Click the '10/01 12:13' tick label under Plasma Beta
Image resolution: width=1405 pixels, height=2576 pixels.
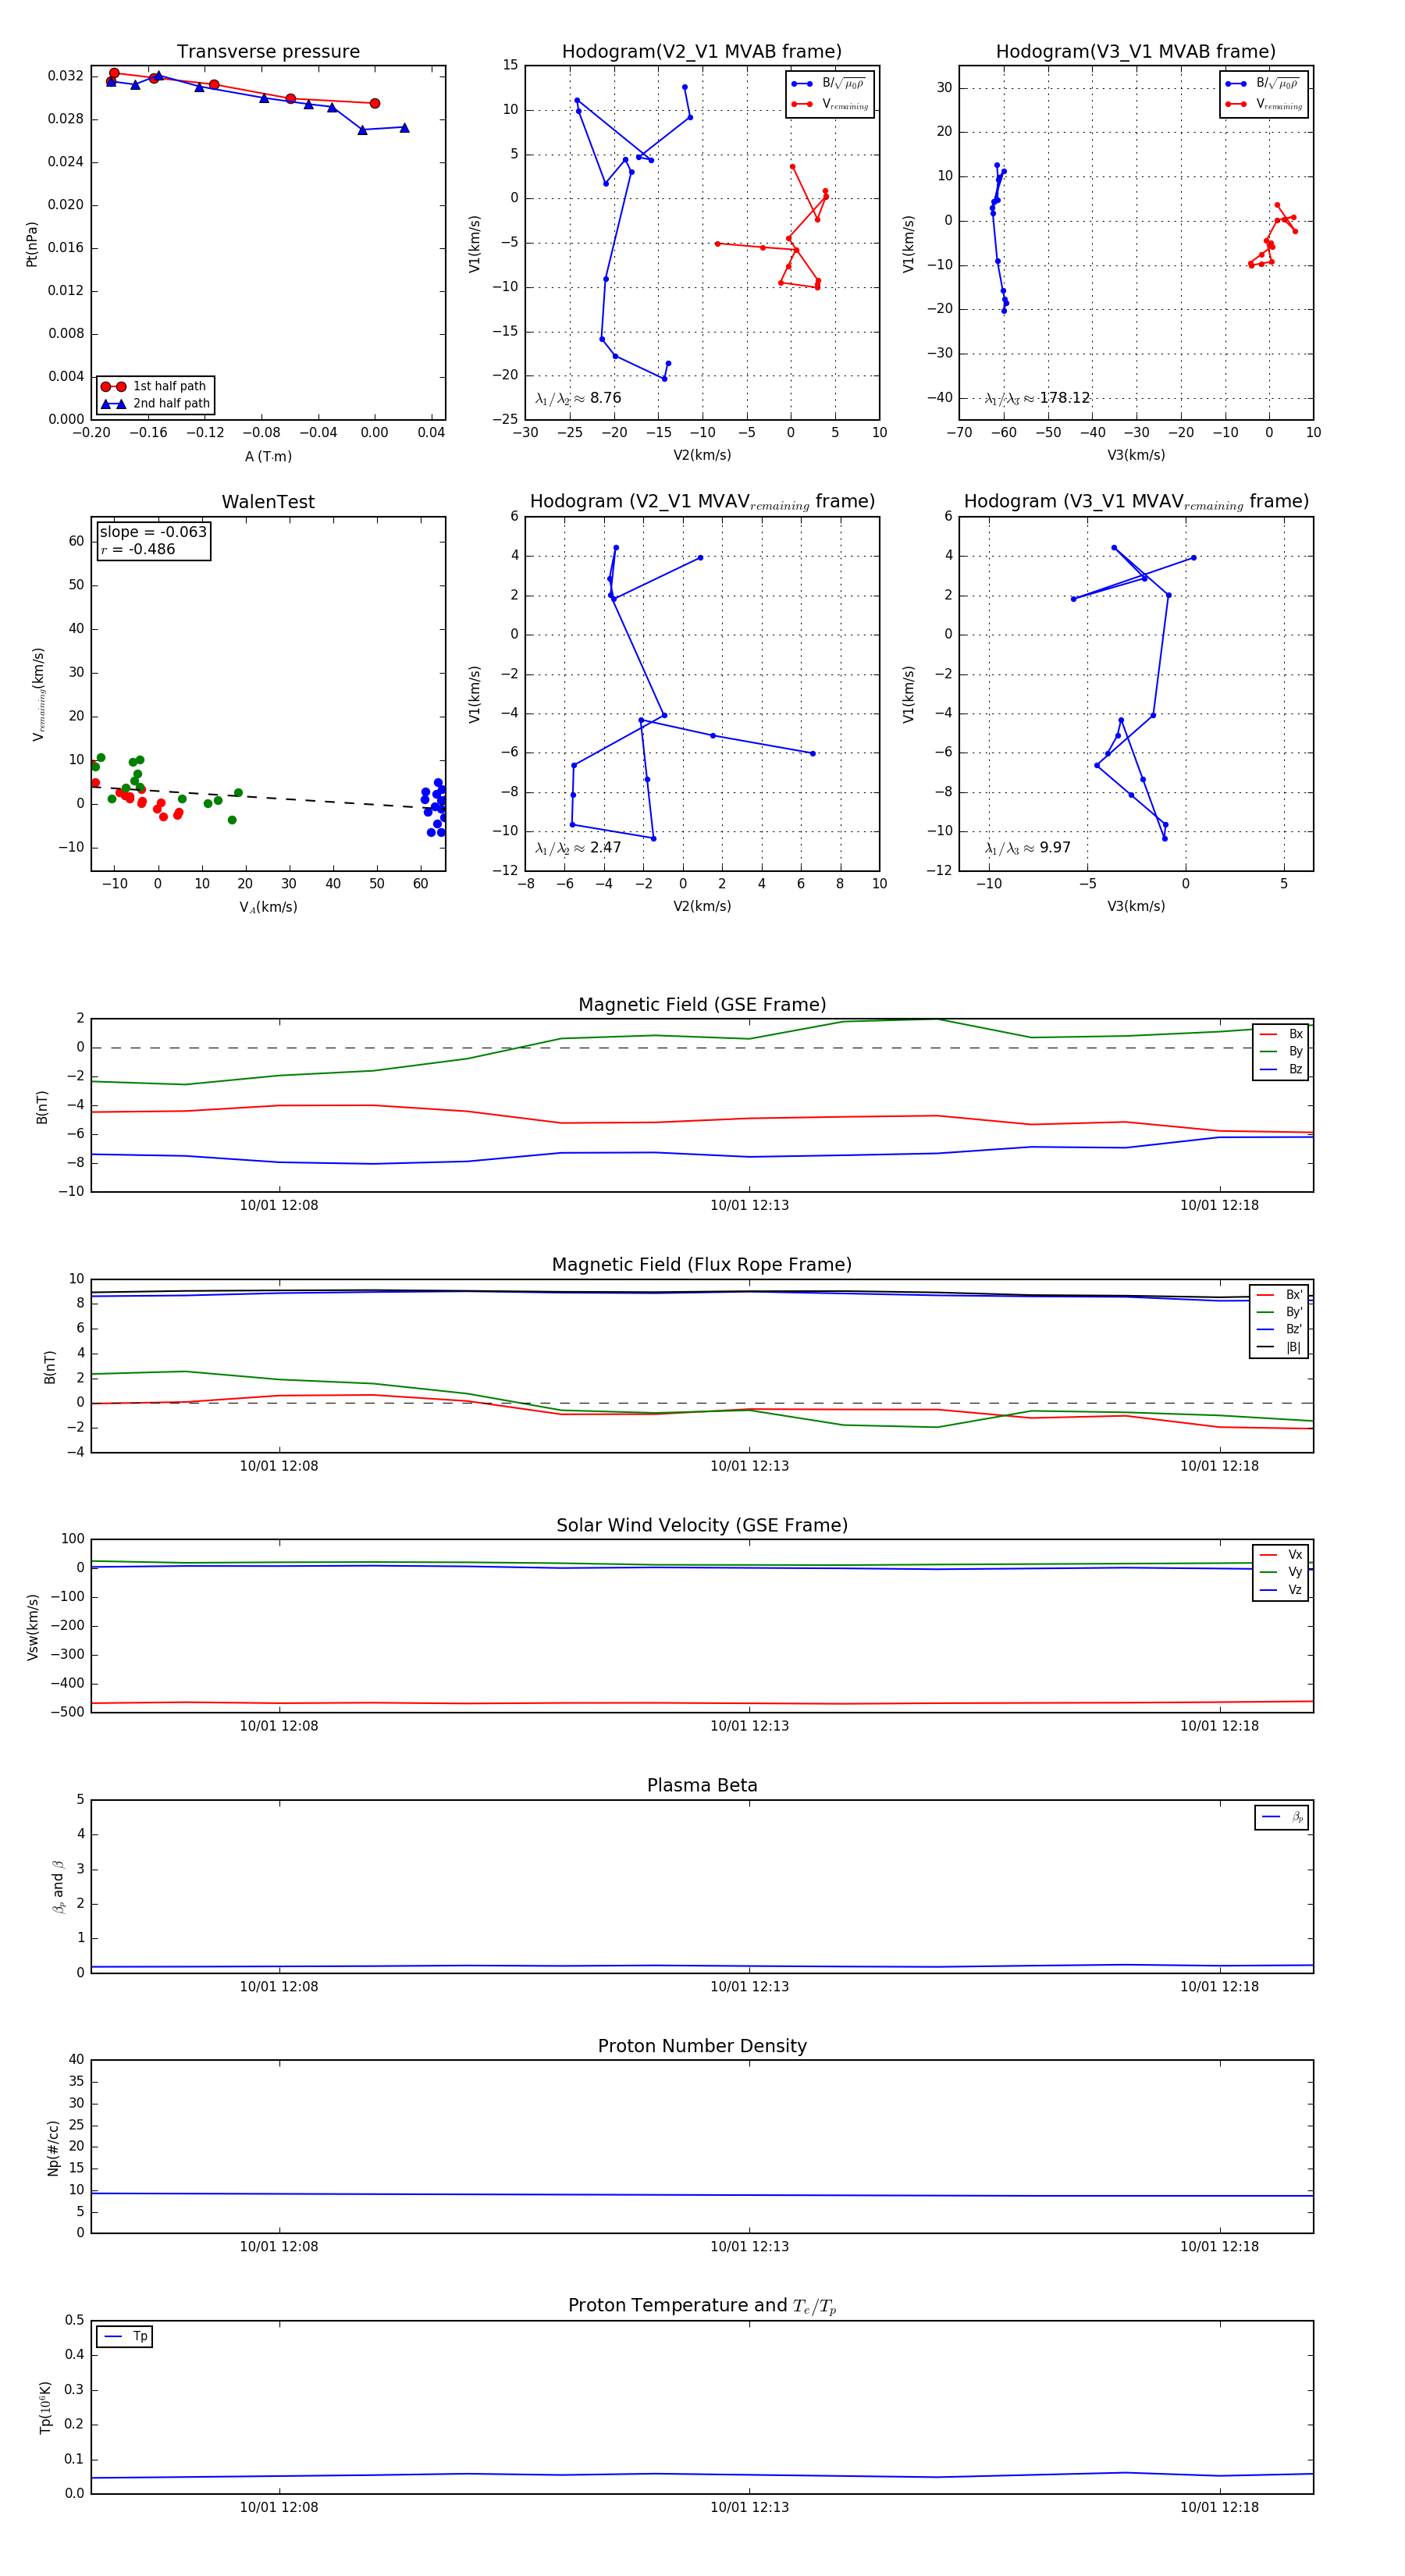[749, 1987]
